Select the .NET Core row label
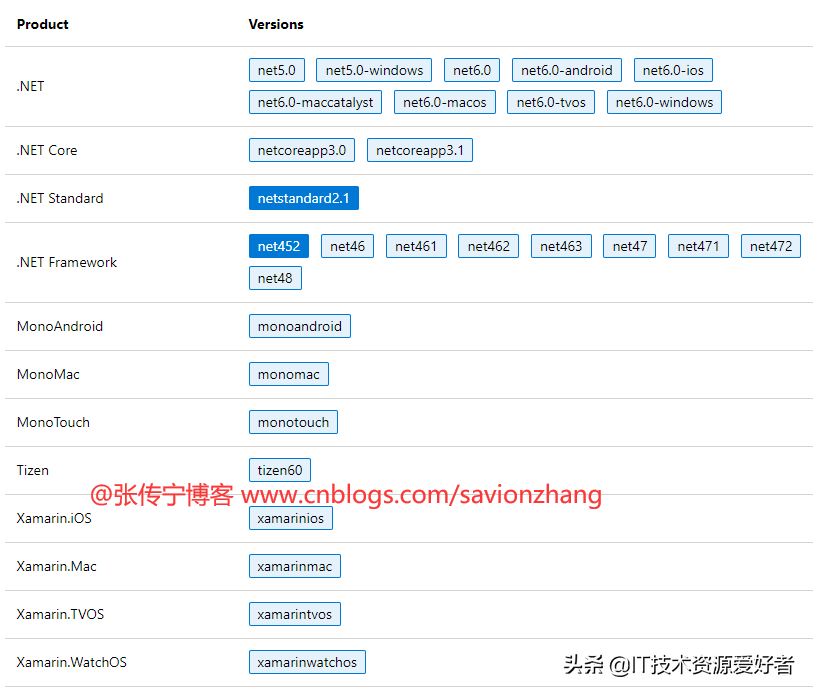The height and width of the screenshot is (694, 813). click(47, 150)
